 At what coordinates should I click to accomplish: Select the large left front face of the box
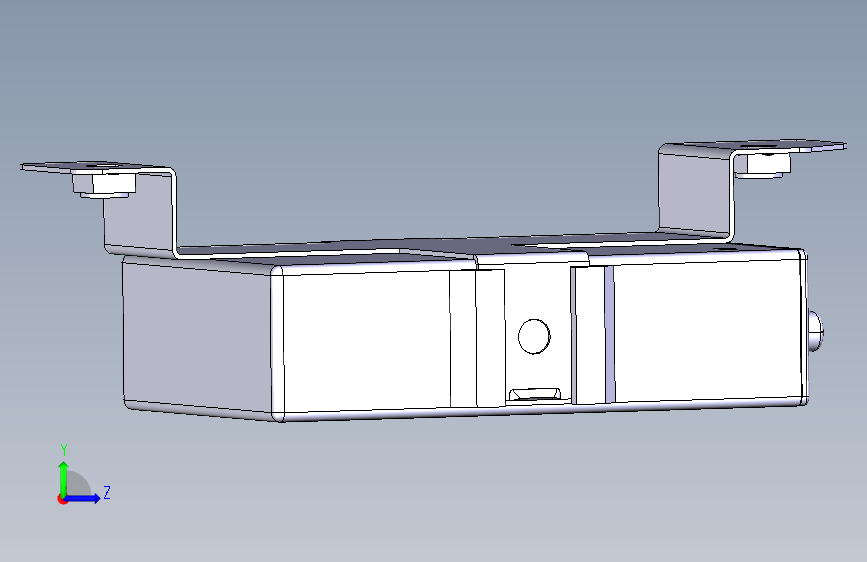[366, 340]
